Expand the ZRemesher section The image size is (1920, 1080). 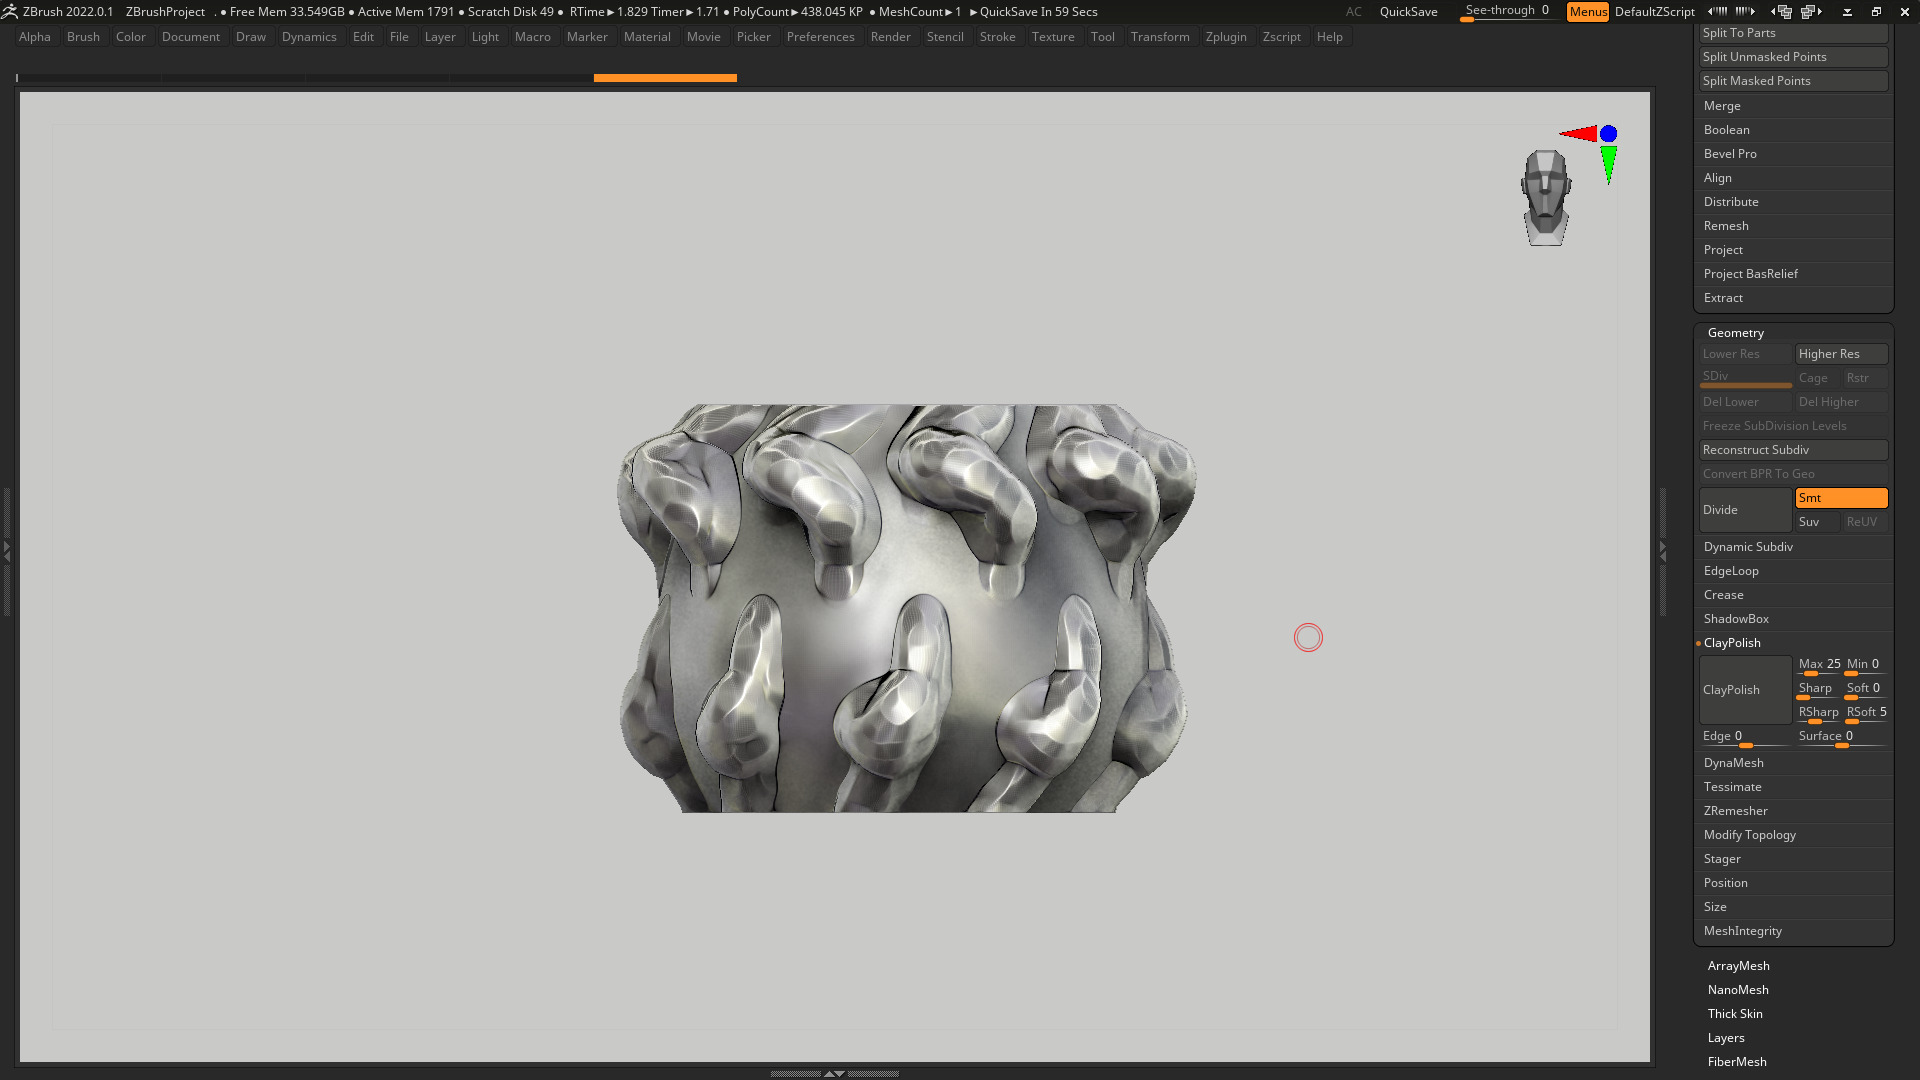pyautogui.click(x=1735, y=811)
